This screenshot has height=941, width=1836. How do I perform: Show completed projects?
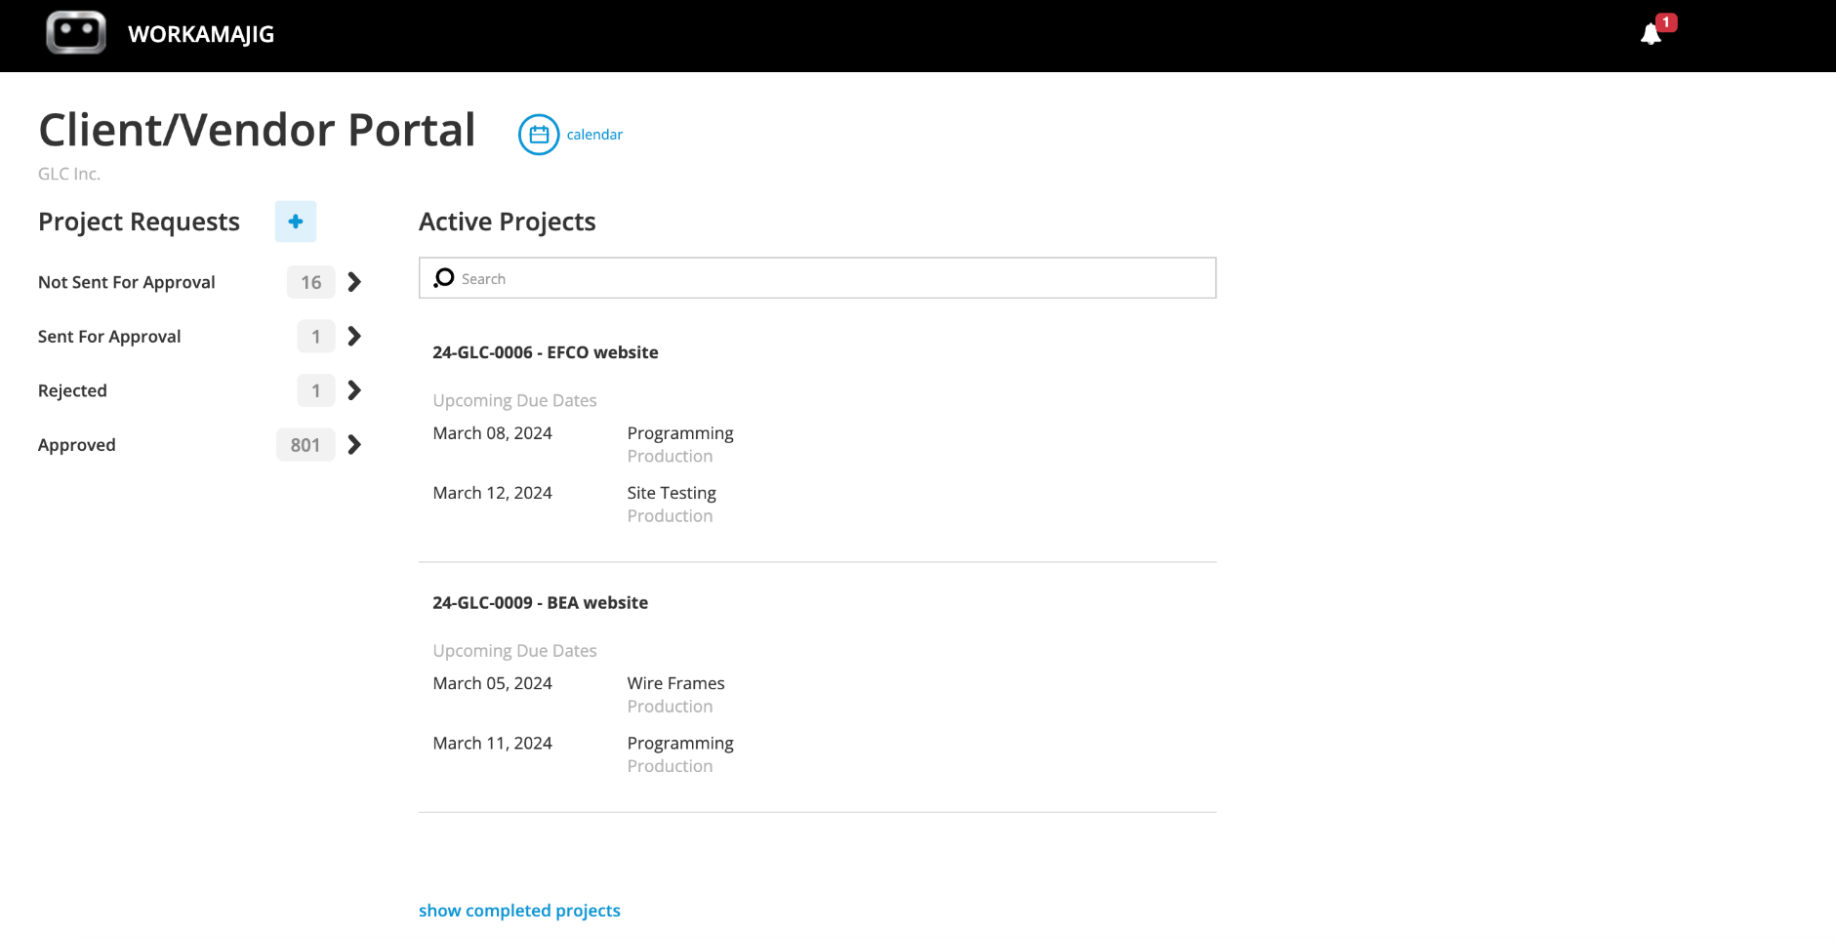pos(519,910)
